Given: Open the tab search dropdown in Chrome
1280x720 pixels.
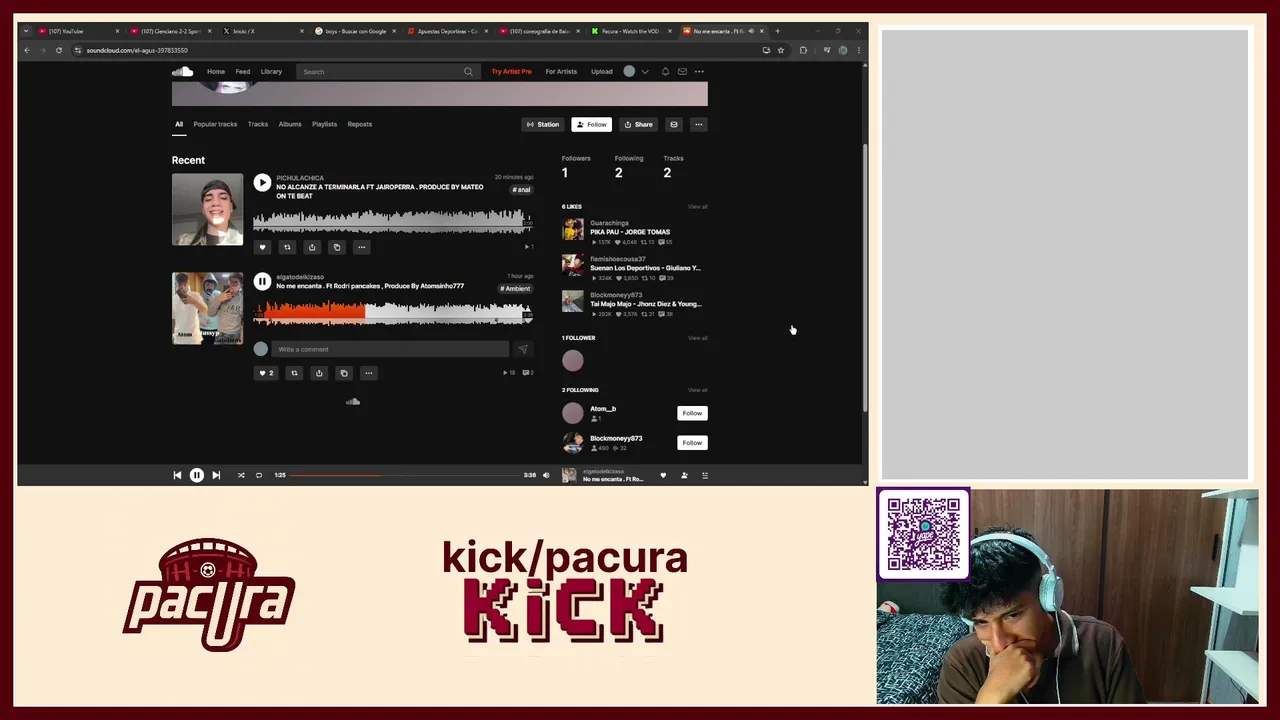Looking at the screenshot, I should [26, 31].
